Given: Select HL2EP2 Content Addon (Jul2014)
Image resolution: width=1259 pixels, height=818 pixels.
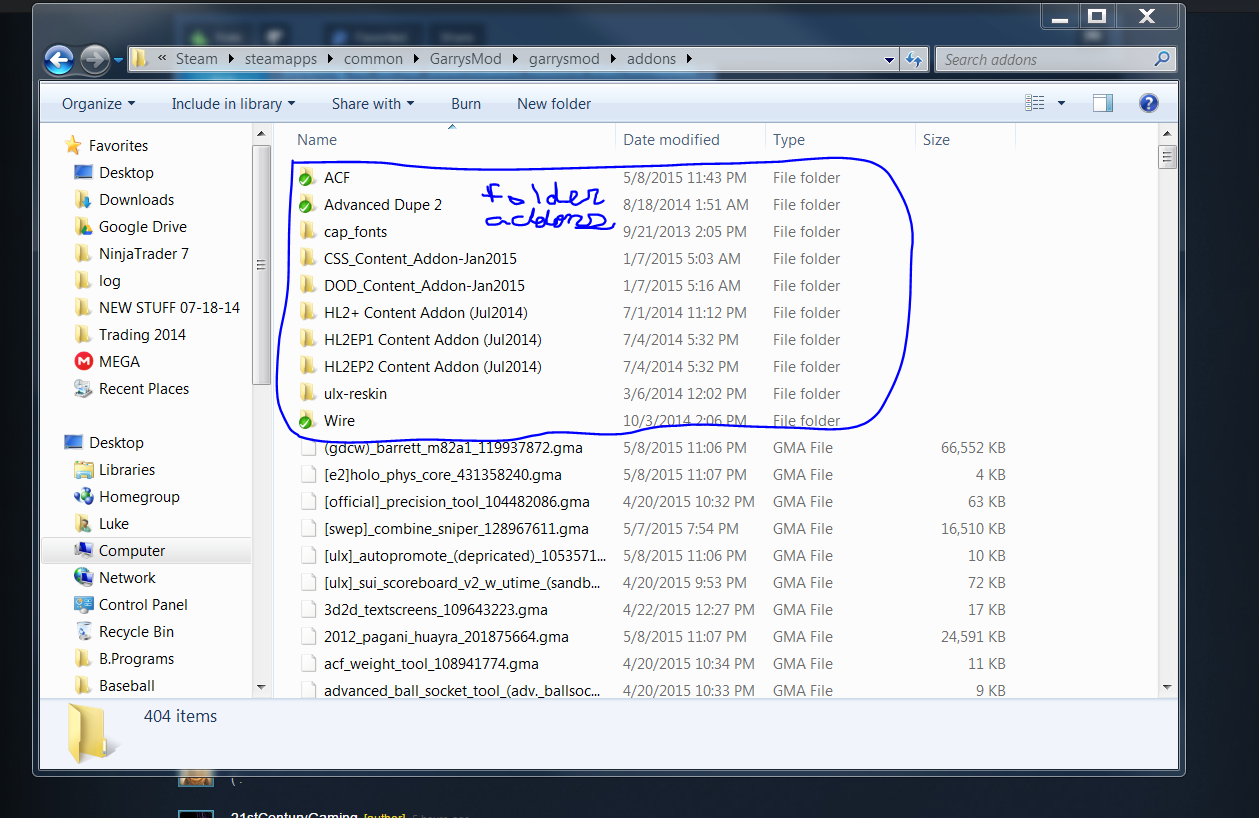Looking at the screenshot, I should [432, 367].
